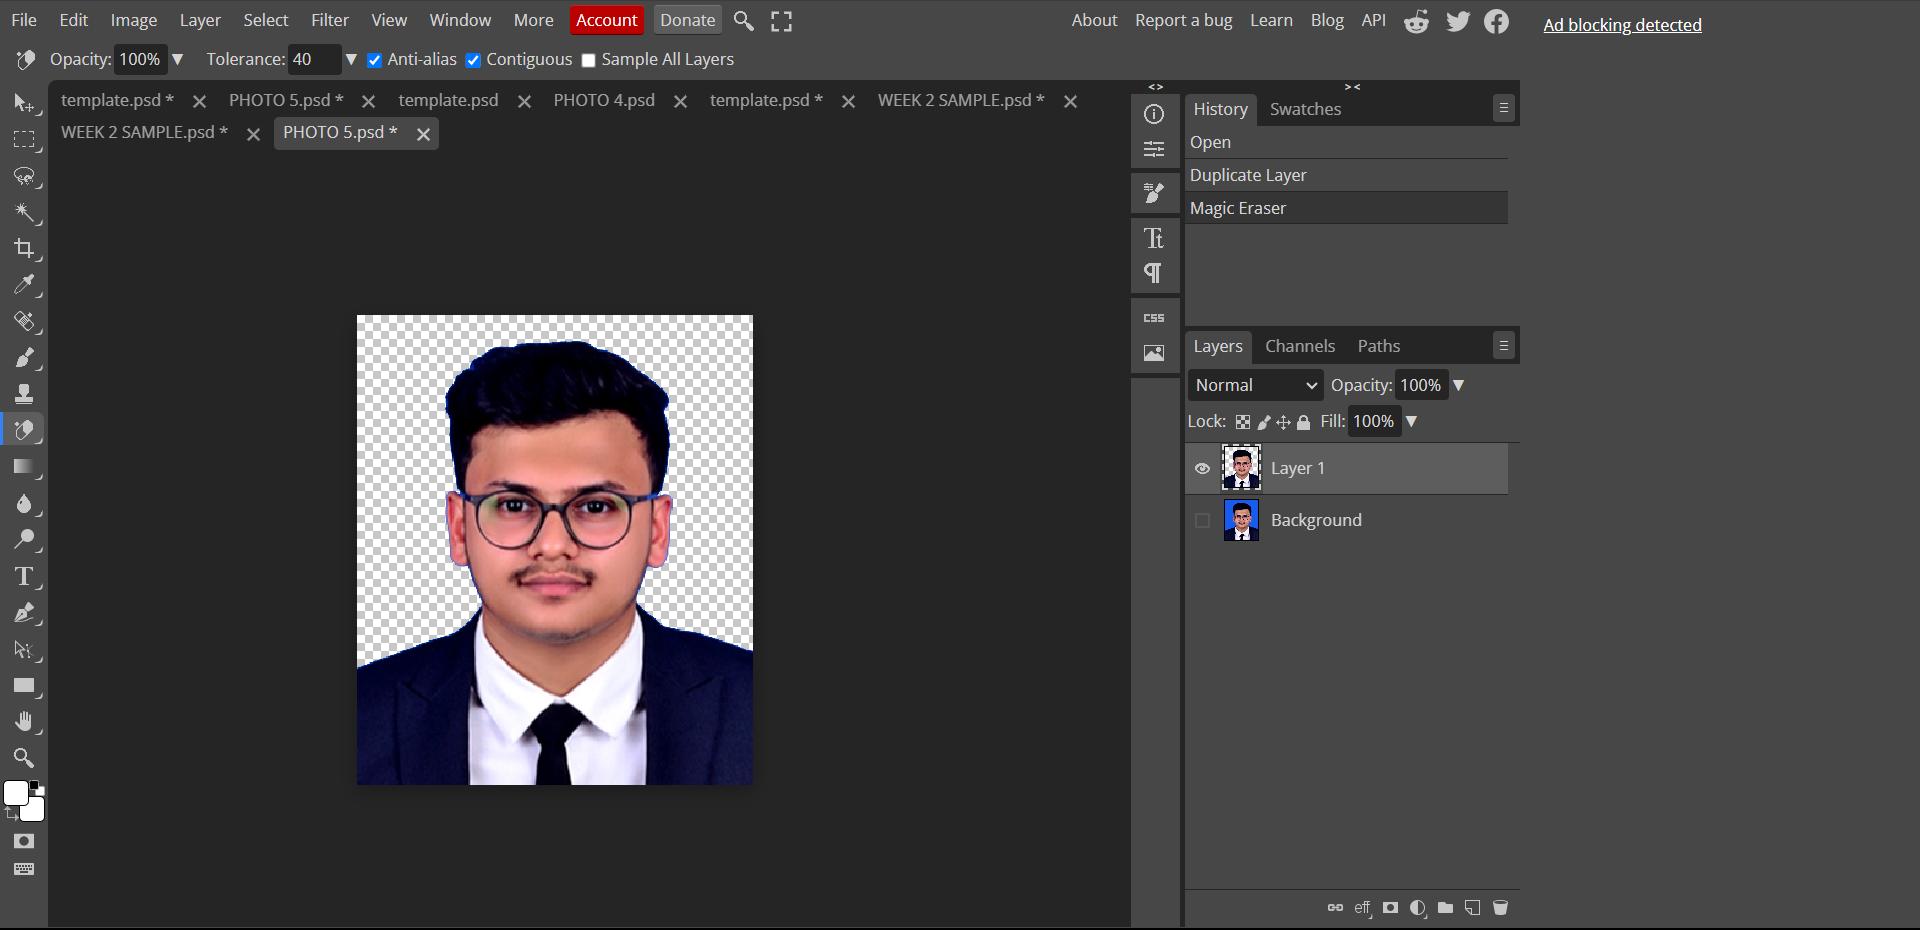Select the Lasso tool

tap(24, 177)
